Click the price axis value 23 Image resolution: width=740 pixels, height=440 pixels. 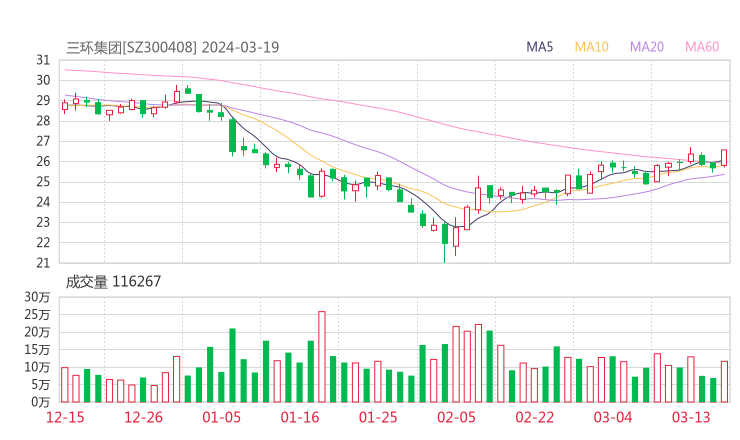pyautogui.click(x=43, y=222)
